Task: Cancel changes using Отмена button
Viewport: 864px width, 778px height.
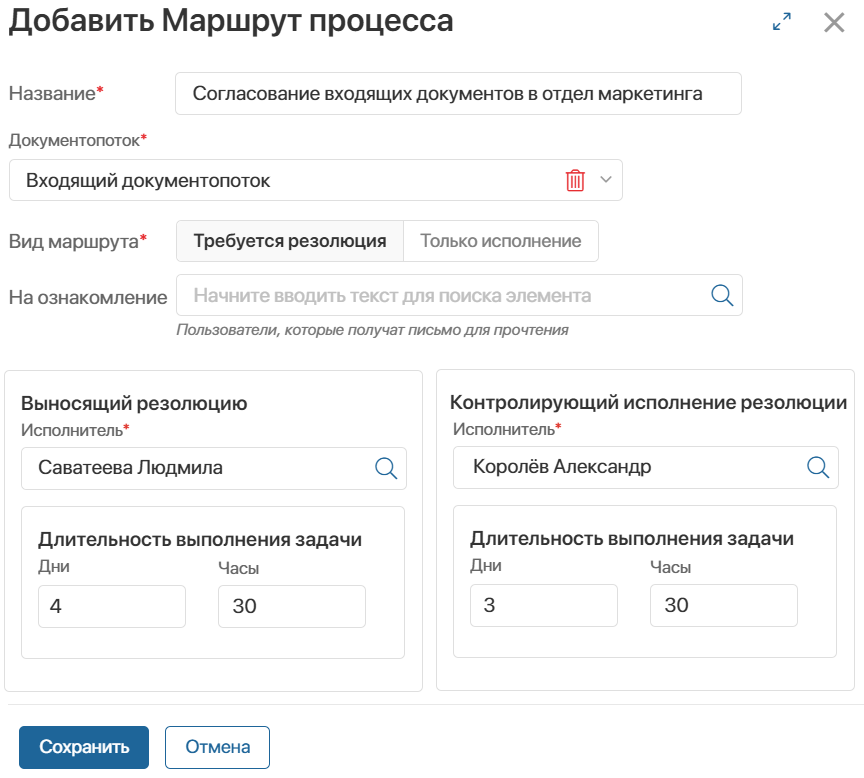Action: [217, 747]
